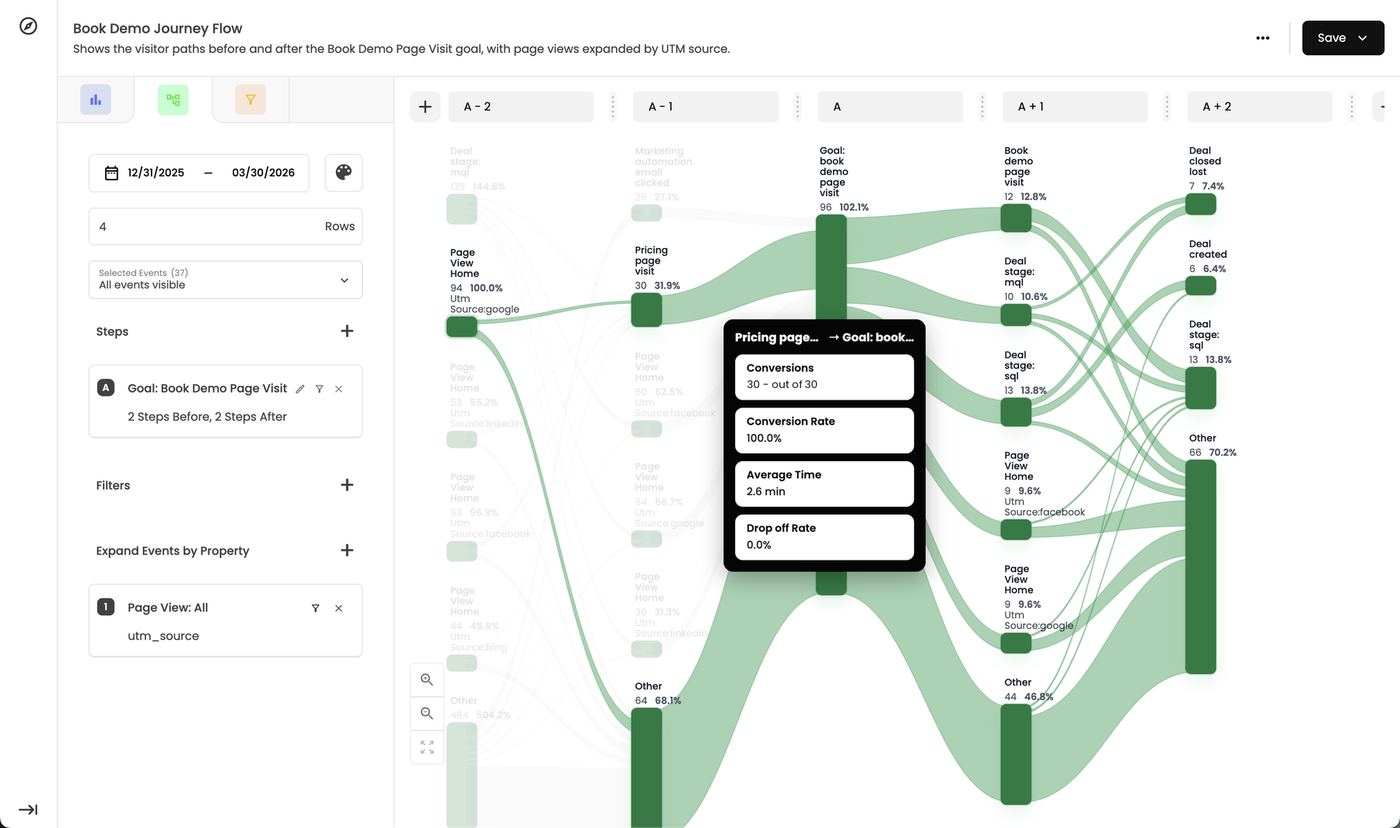Viewport: 1400px width, 828px height.
Task: Open the calendar date picker icon
Action: coord(111,173)
